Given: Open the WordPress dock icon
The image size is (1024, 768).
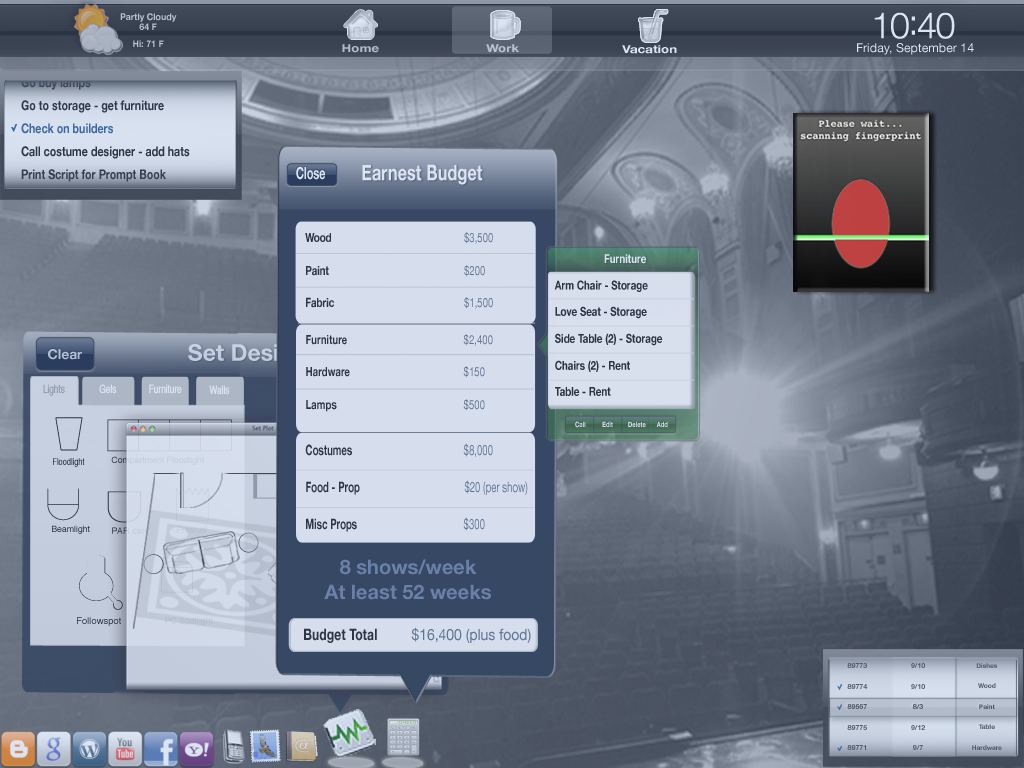Looking at the screenshot, I should 89,748.
